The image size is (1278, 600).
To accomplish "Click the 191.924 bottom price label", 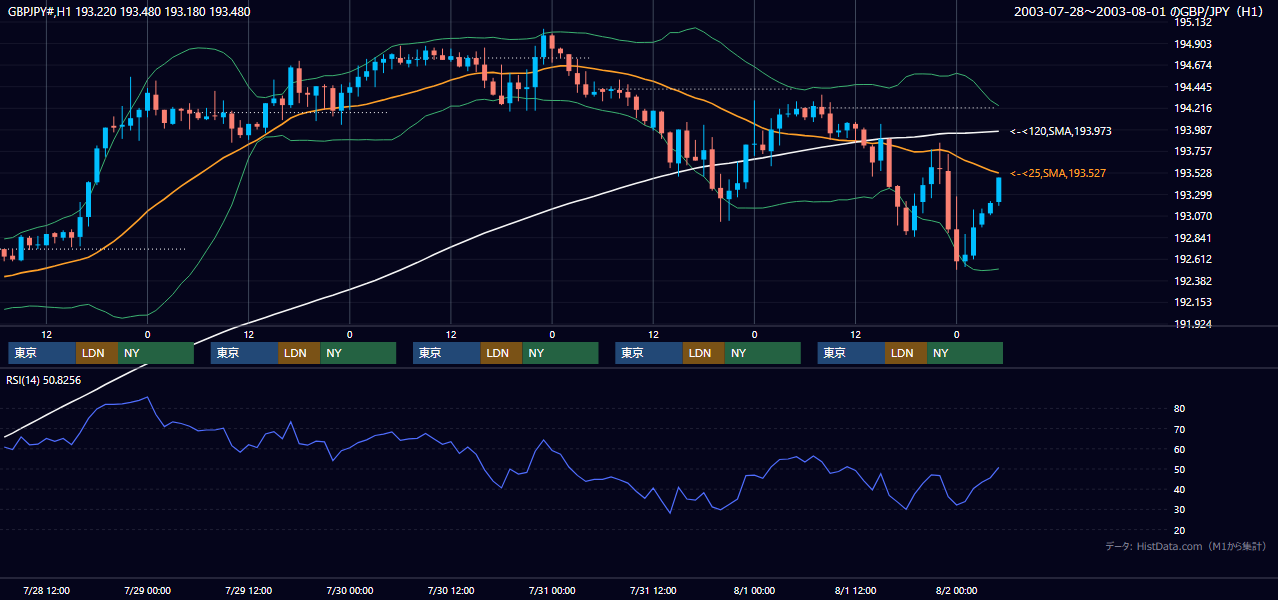I will tap(1193, 324).
